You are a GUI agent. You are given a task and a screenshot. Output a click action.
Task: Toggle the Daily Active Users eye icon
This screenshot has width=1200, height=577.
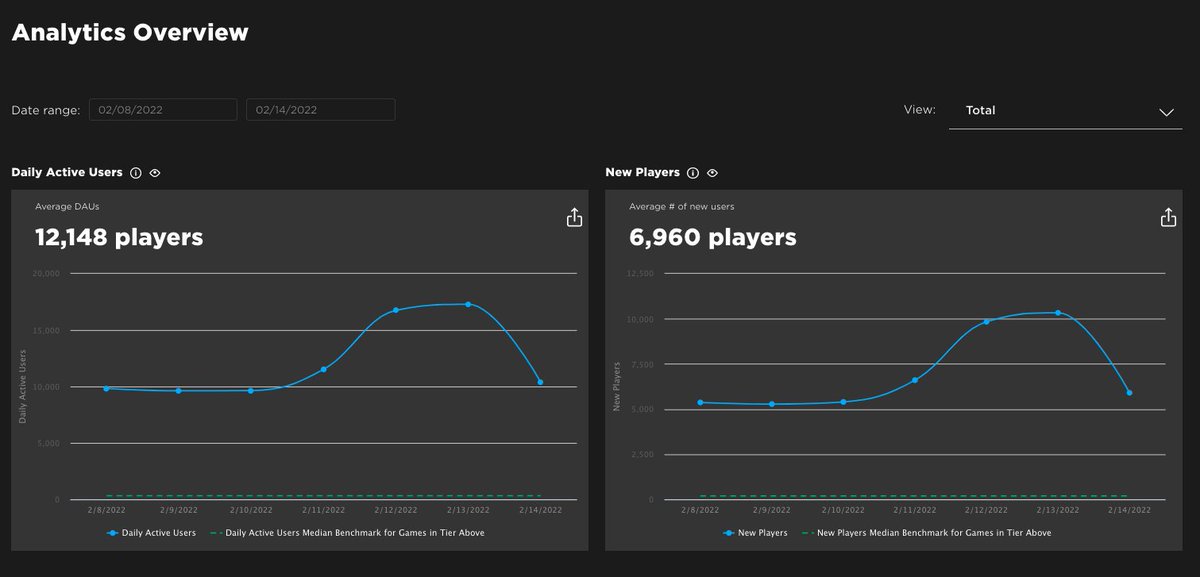pos(155,172)
